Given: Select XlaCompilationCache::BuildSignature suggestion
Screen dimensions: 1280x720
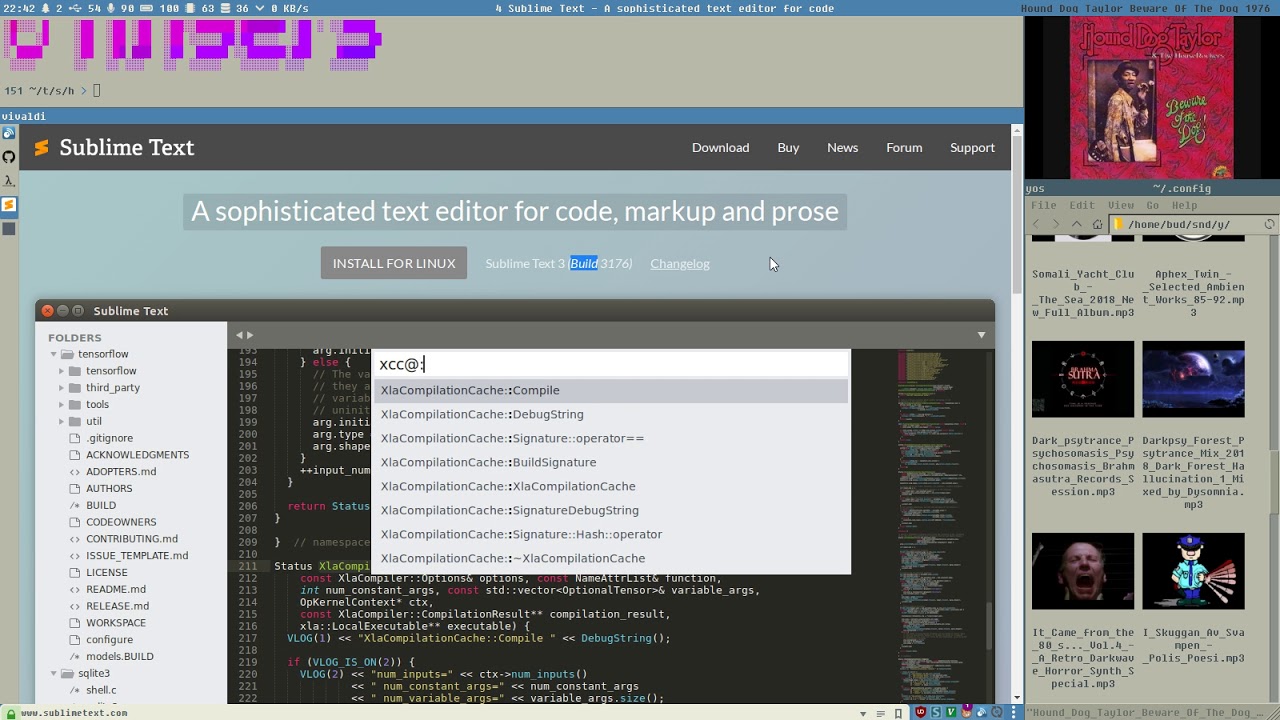Looking at the screenshot, I should [x=610, y=463].
